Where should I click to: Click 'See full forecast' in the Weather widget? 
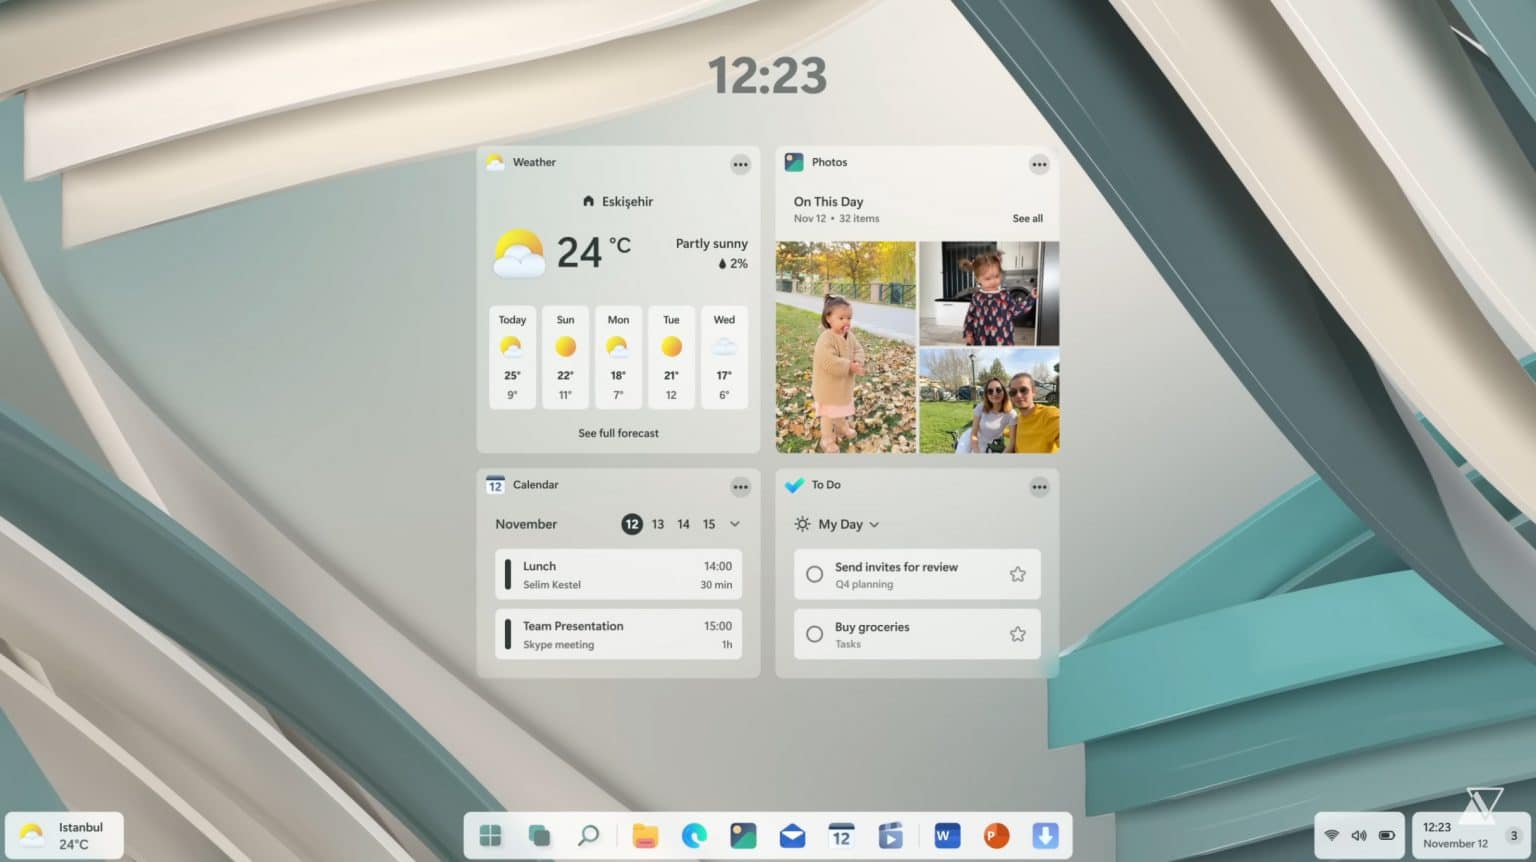pos(618,433)
